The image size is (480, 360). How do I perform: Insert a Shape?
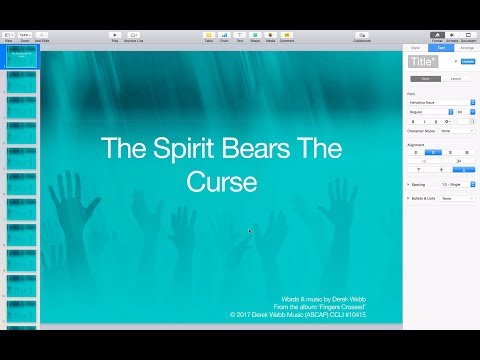255,35
